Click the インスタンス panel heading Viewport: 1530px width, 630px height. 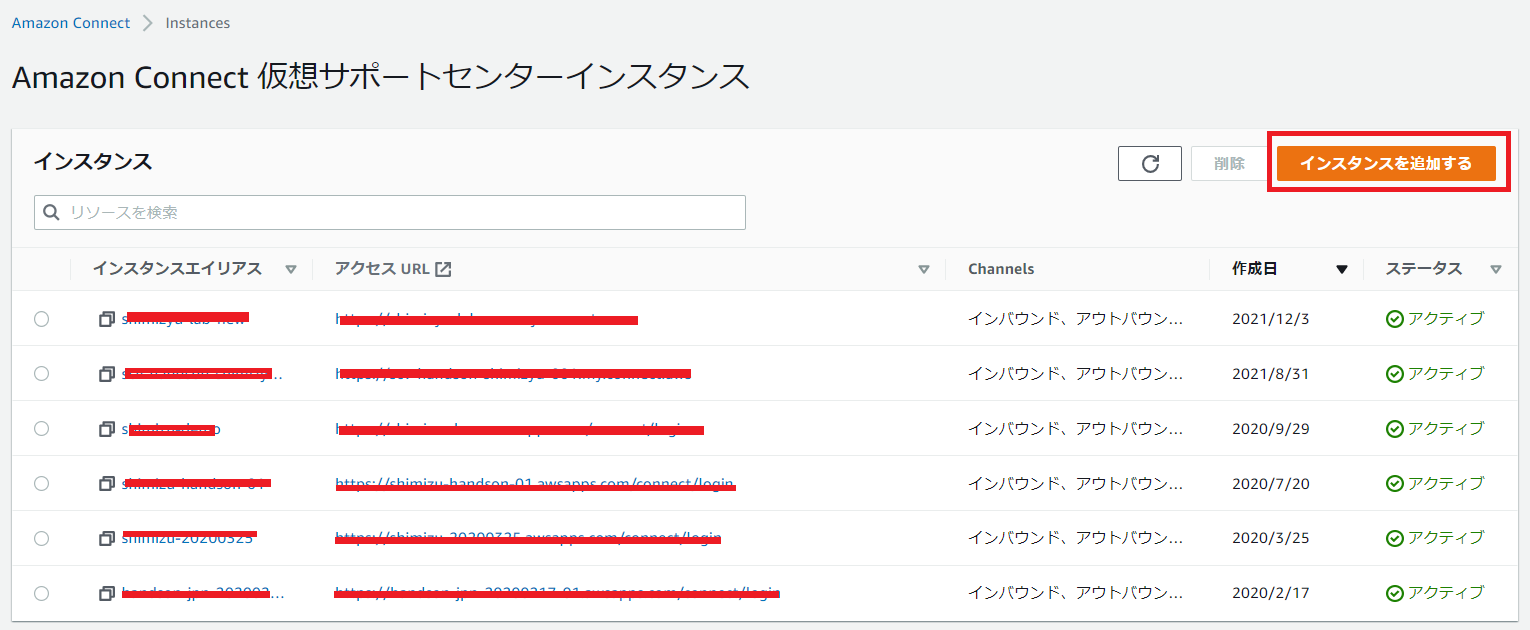(93, 161)
